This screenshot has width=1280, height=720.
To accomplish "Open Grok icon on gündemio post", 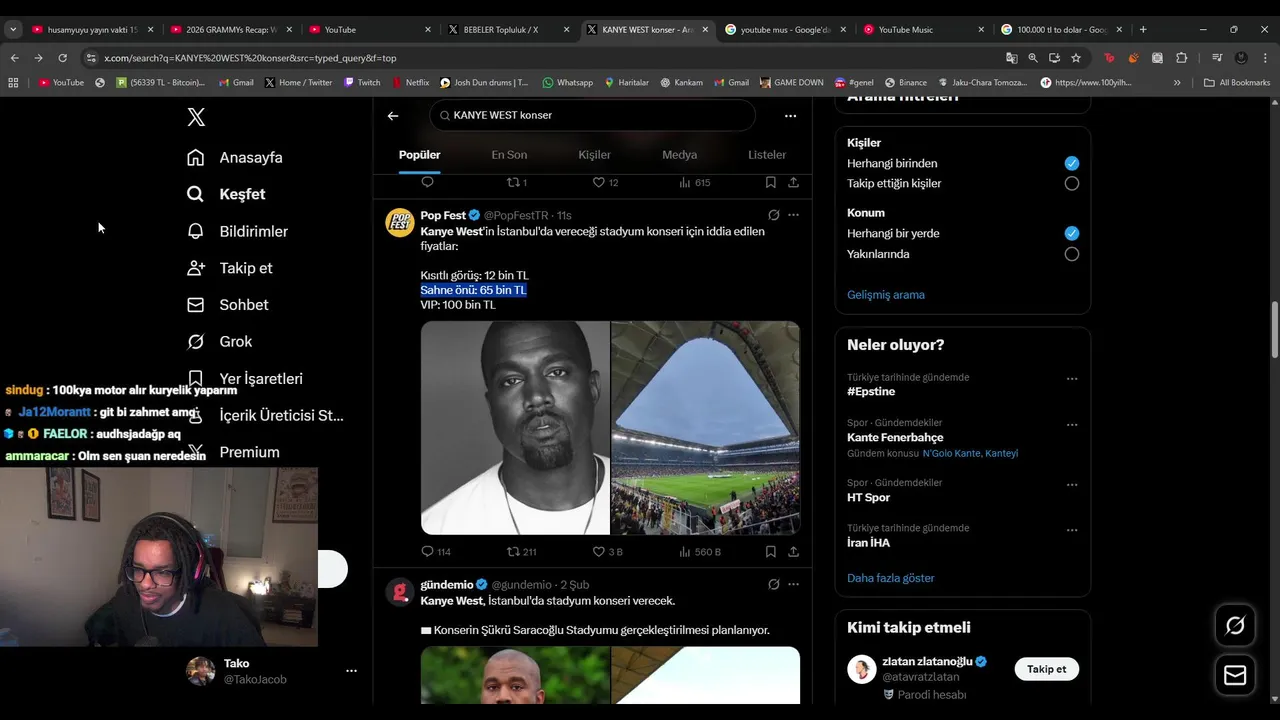I will [x=774, y=584].
